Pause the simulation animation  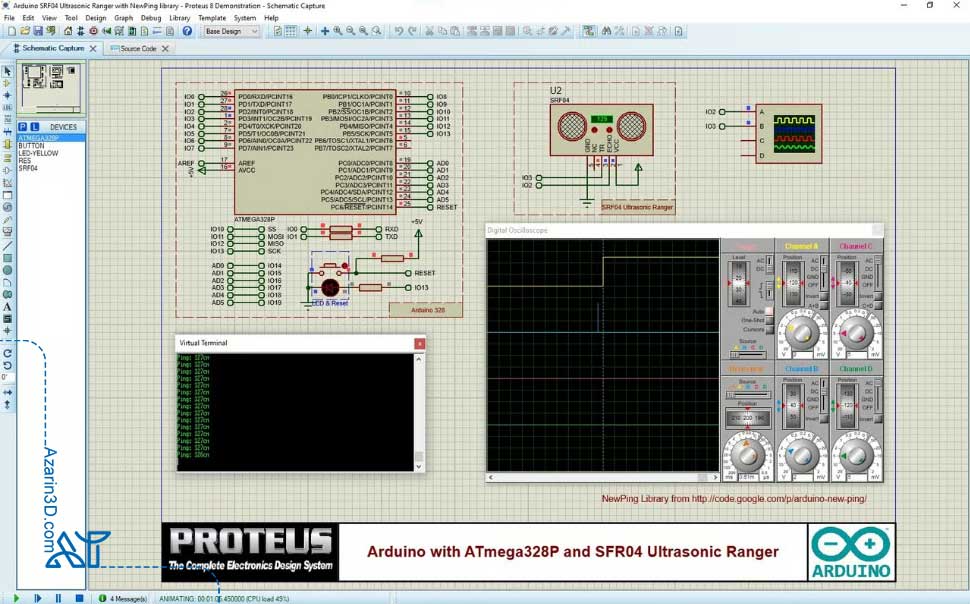tap(58, 598)
